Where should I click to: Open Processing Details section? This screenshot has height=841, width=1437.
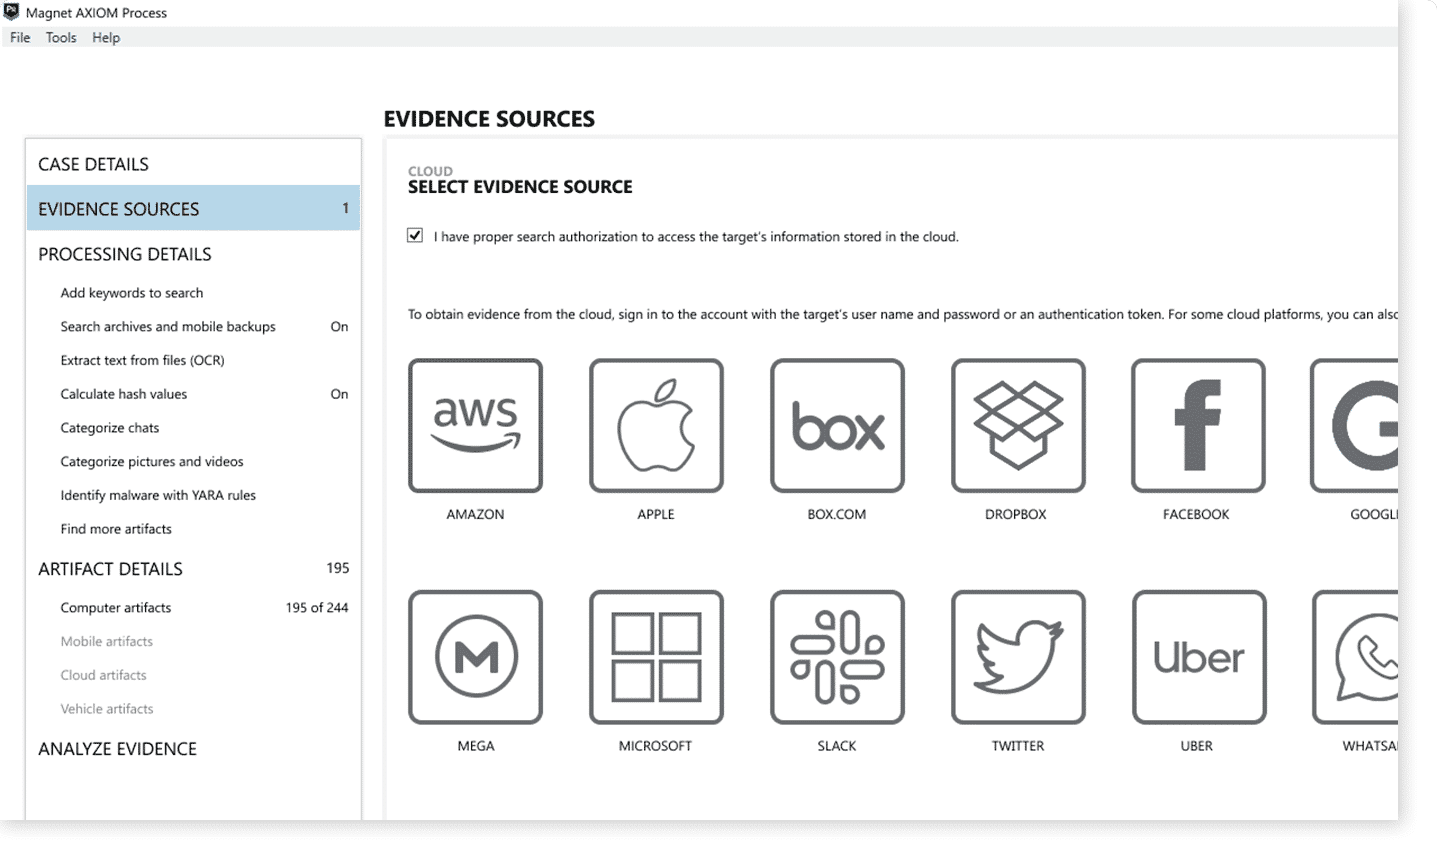[x=125, y=254]
